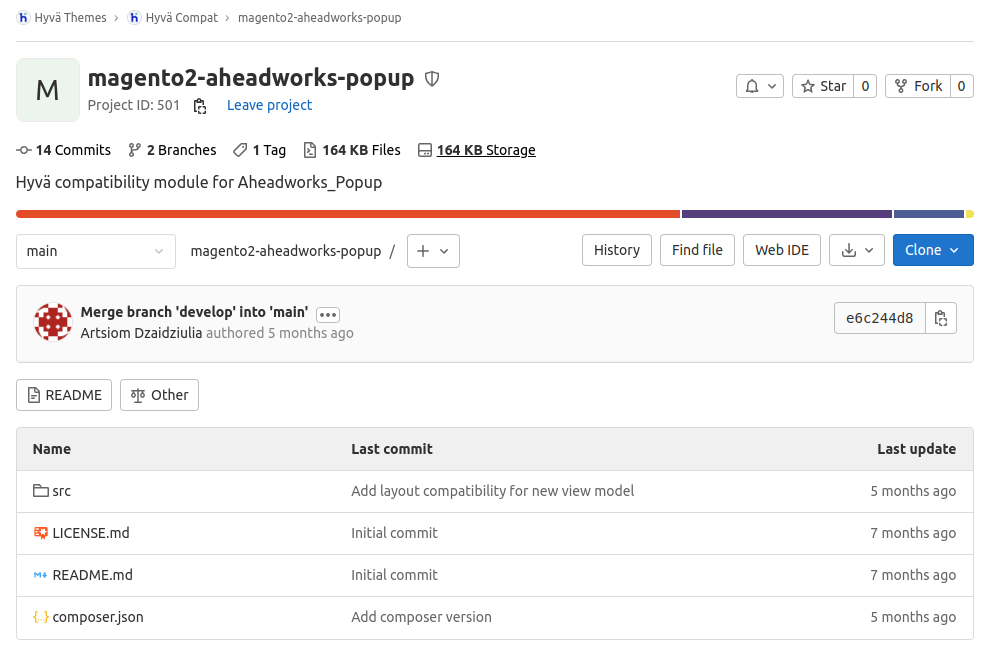This screenshot has width=981, height=653.
Task: Open LICENSE.md's 'Initial commit' link
Action: [x=394, y=534]
